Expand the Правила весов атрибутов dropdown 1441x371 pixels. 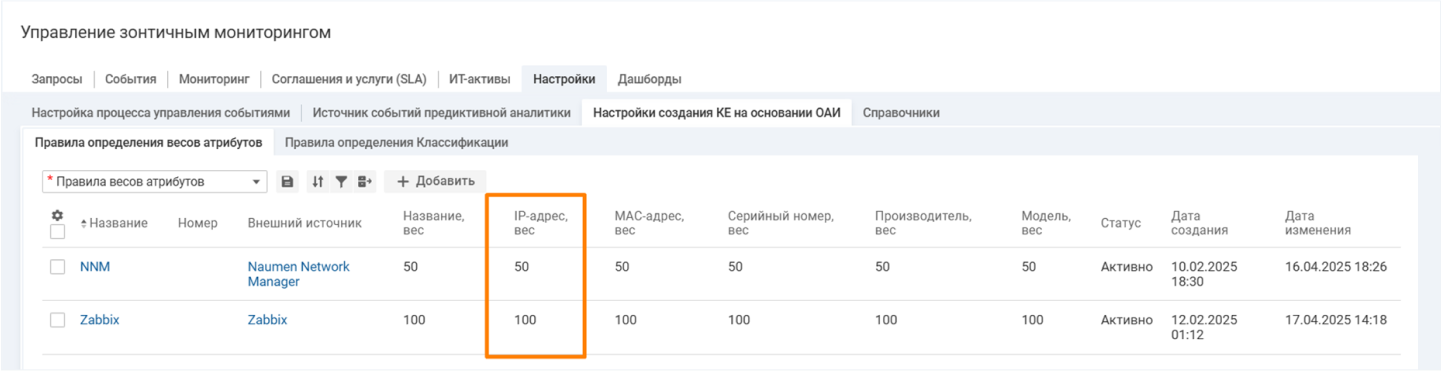pyautogui.click(x=257, y=182)
